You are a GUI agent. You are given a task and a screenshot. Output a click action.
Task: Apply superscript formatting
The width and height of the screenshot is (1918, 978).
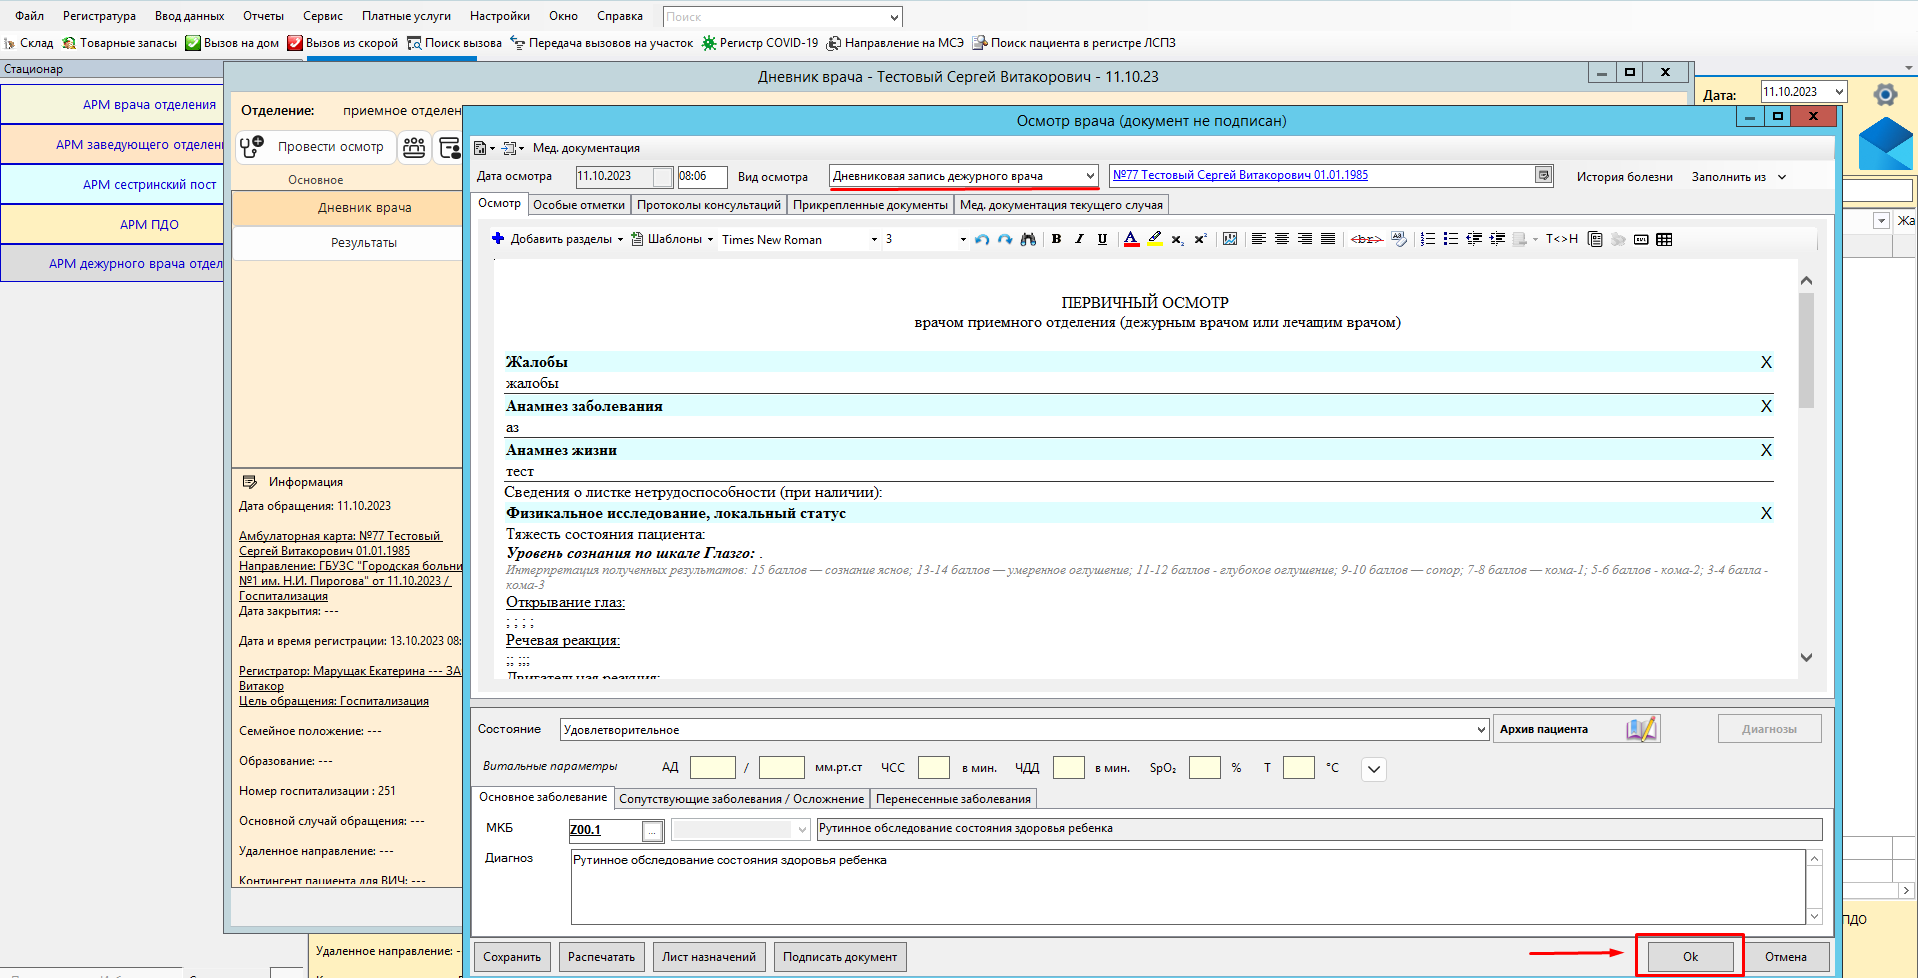coord(1200,239)
